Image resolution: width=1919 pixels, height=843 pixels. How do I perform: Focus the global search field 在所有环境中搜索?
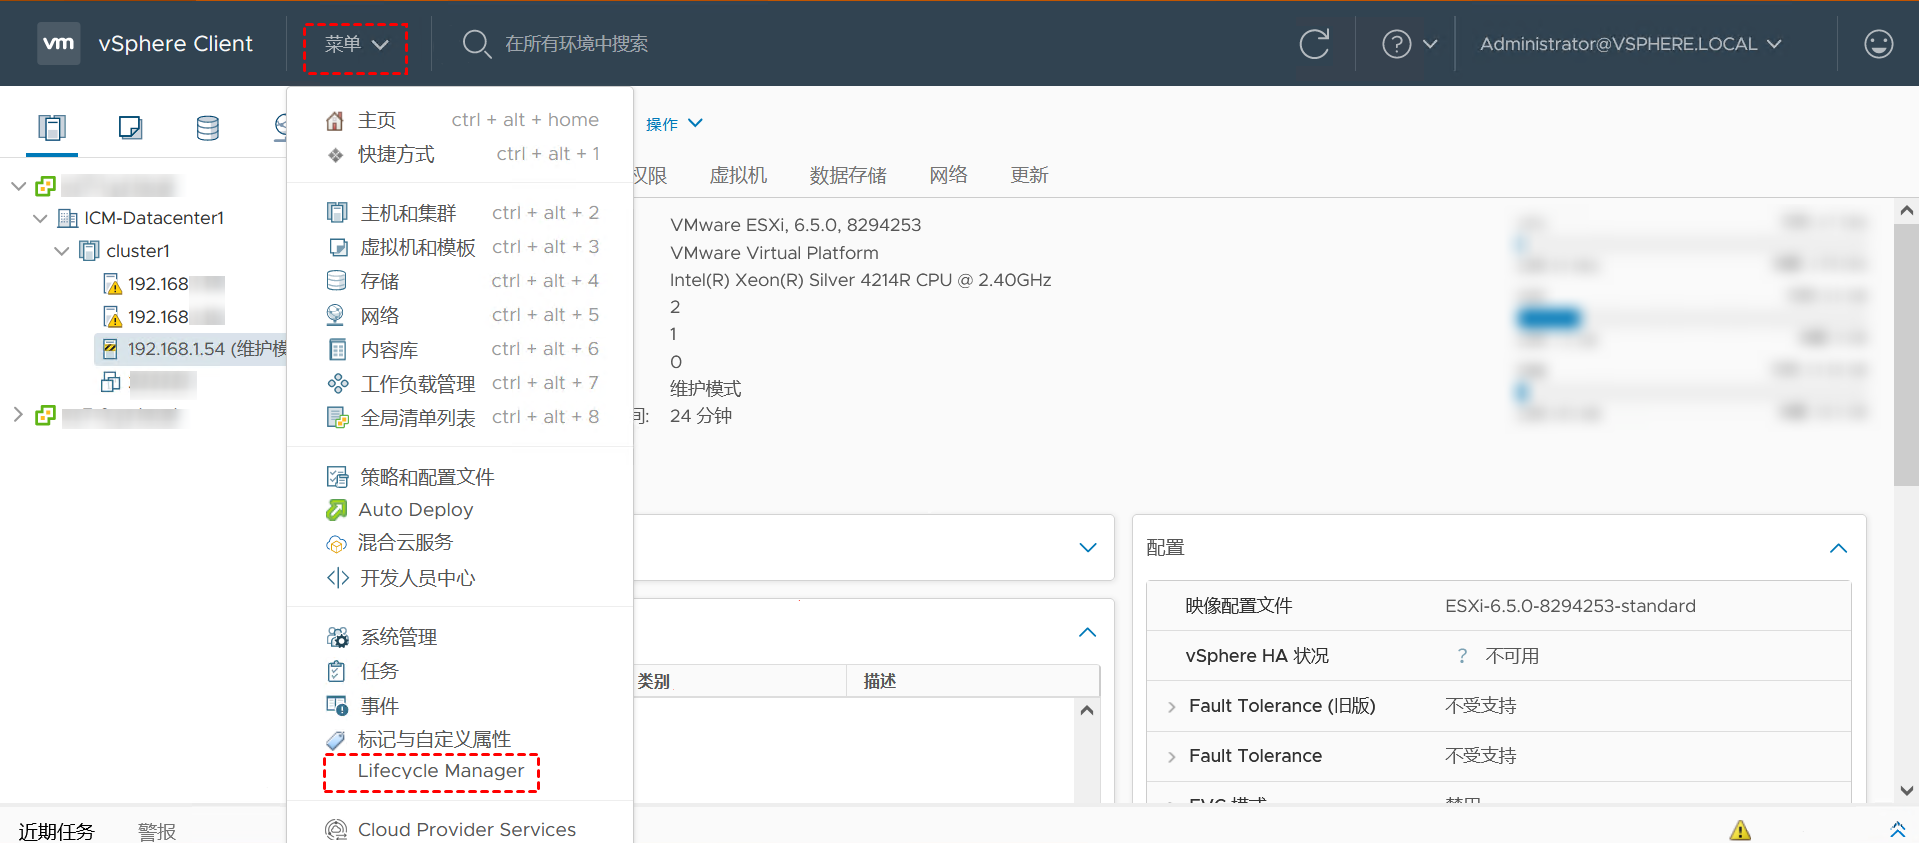tap(577, 44)
